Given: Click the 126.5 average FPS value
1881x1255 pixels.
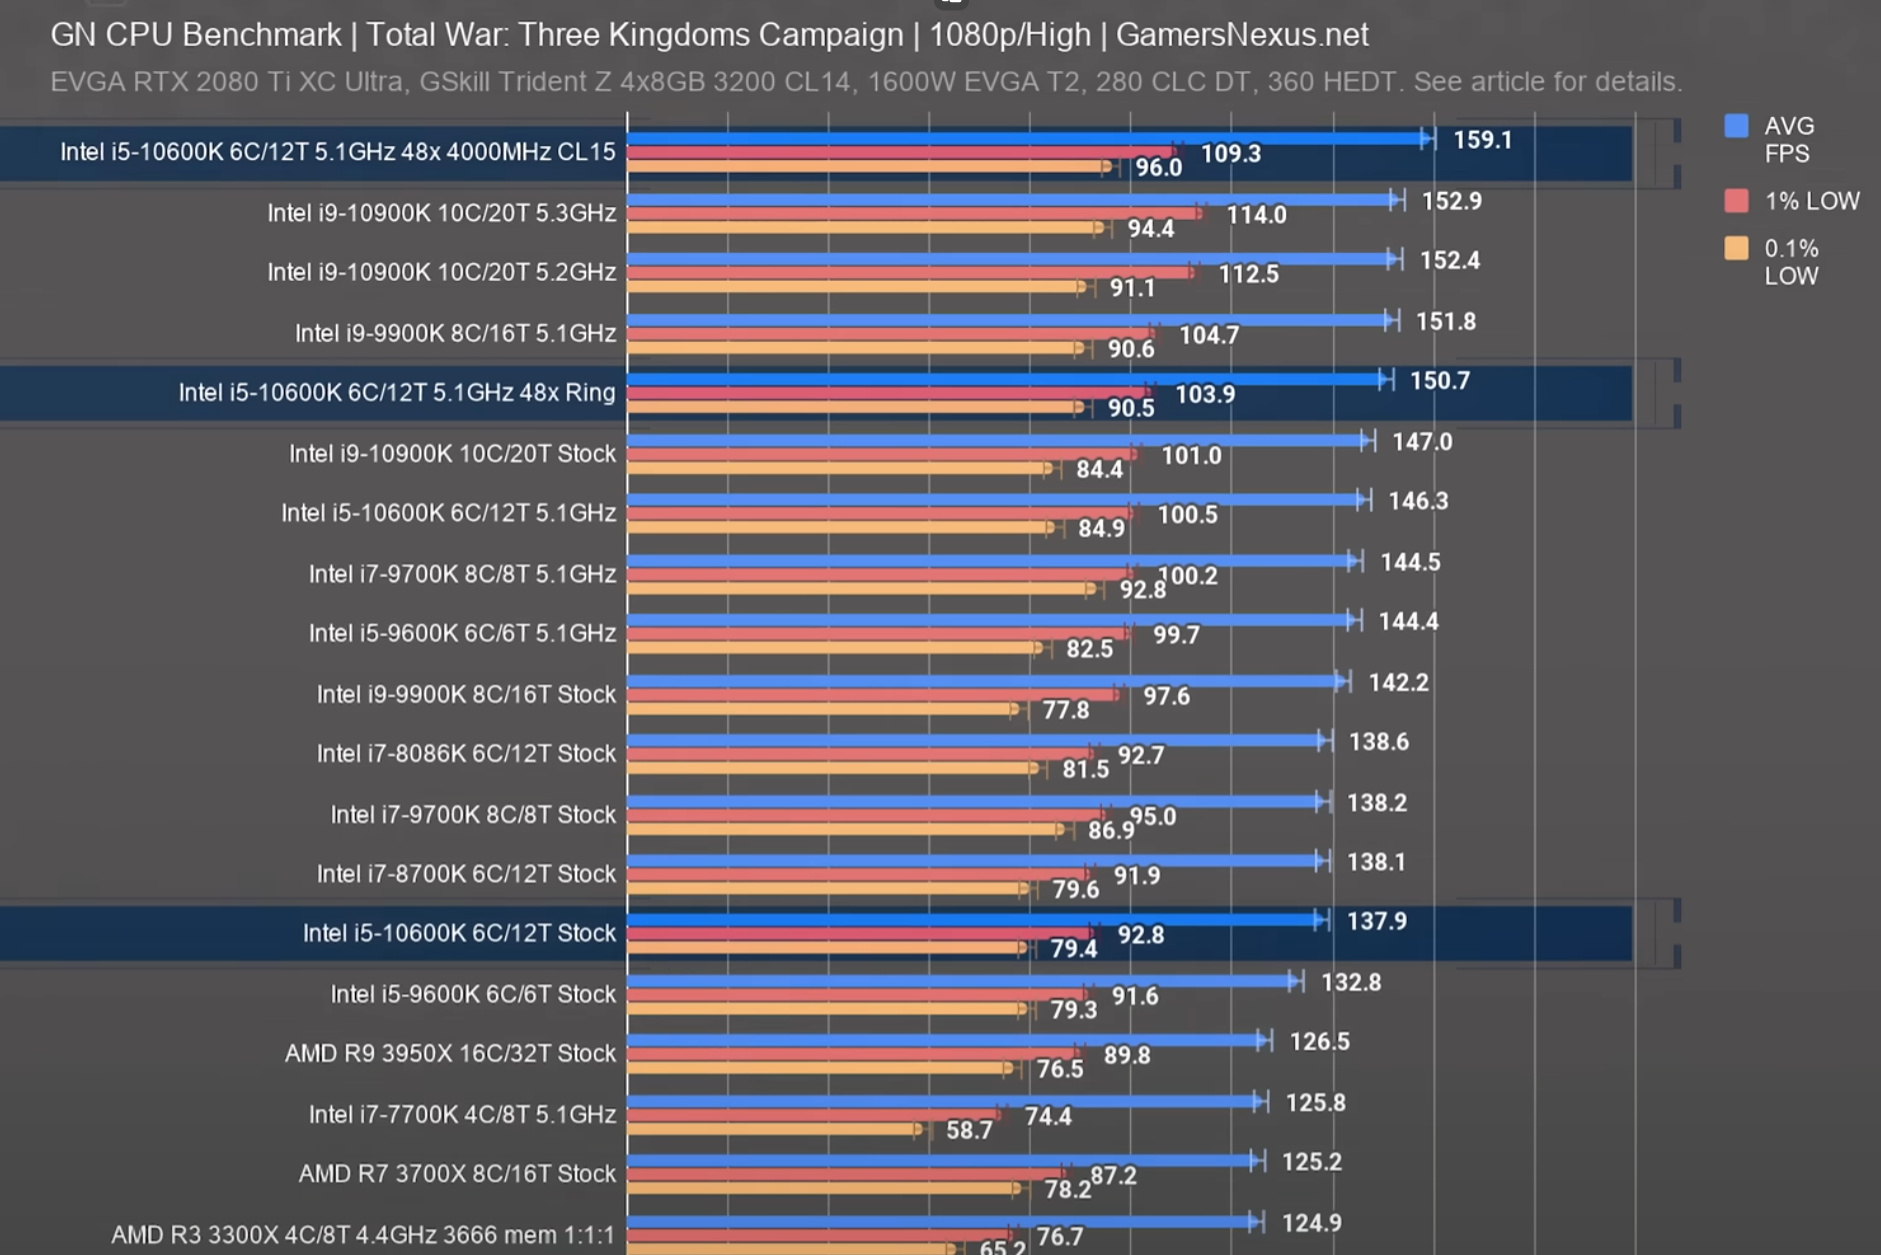Looking at the screenshot, I should 1319,1042.
